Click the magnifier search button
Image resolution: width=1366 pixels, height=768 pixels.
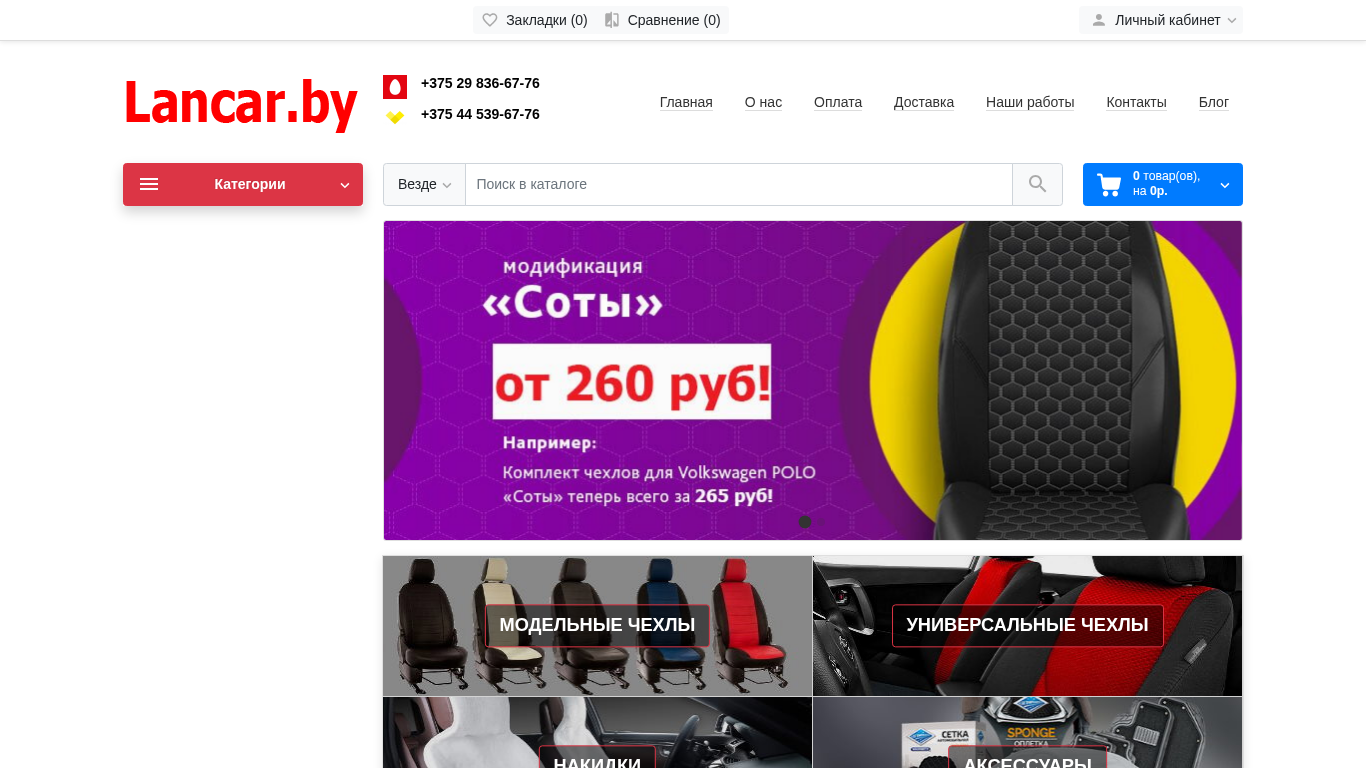[1037, 184]
